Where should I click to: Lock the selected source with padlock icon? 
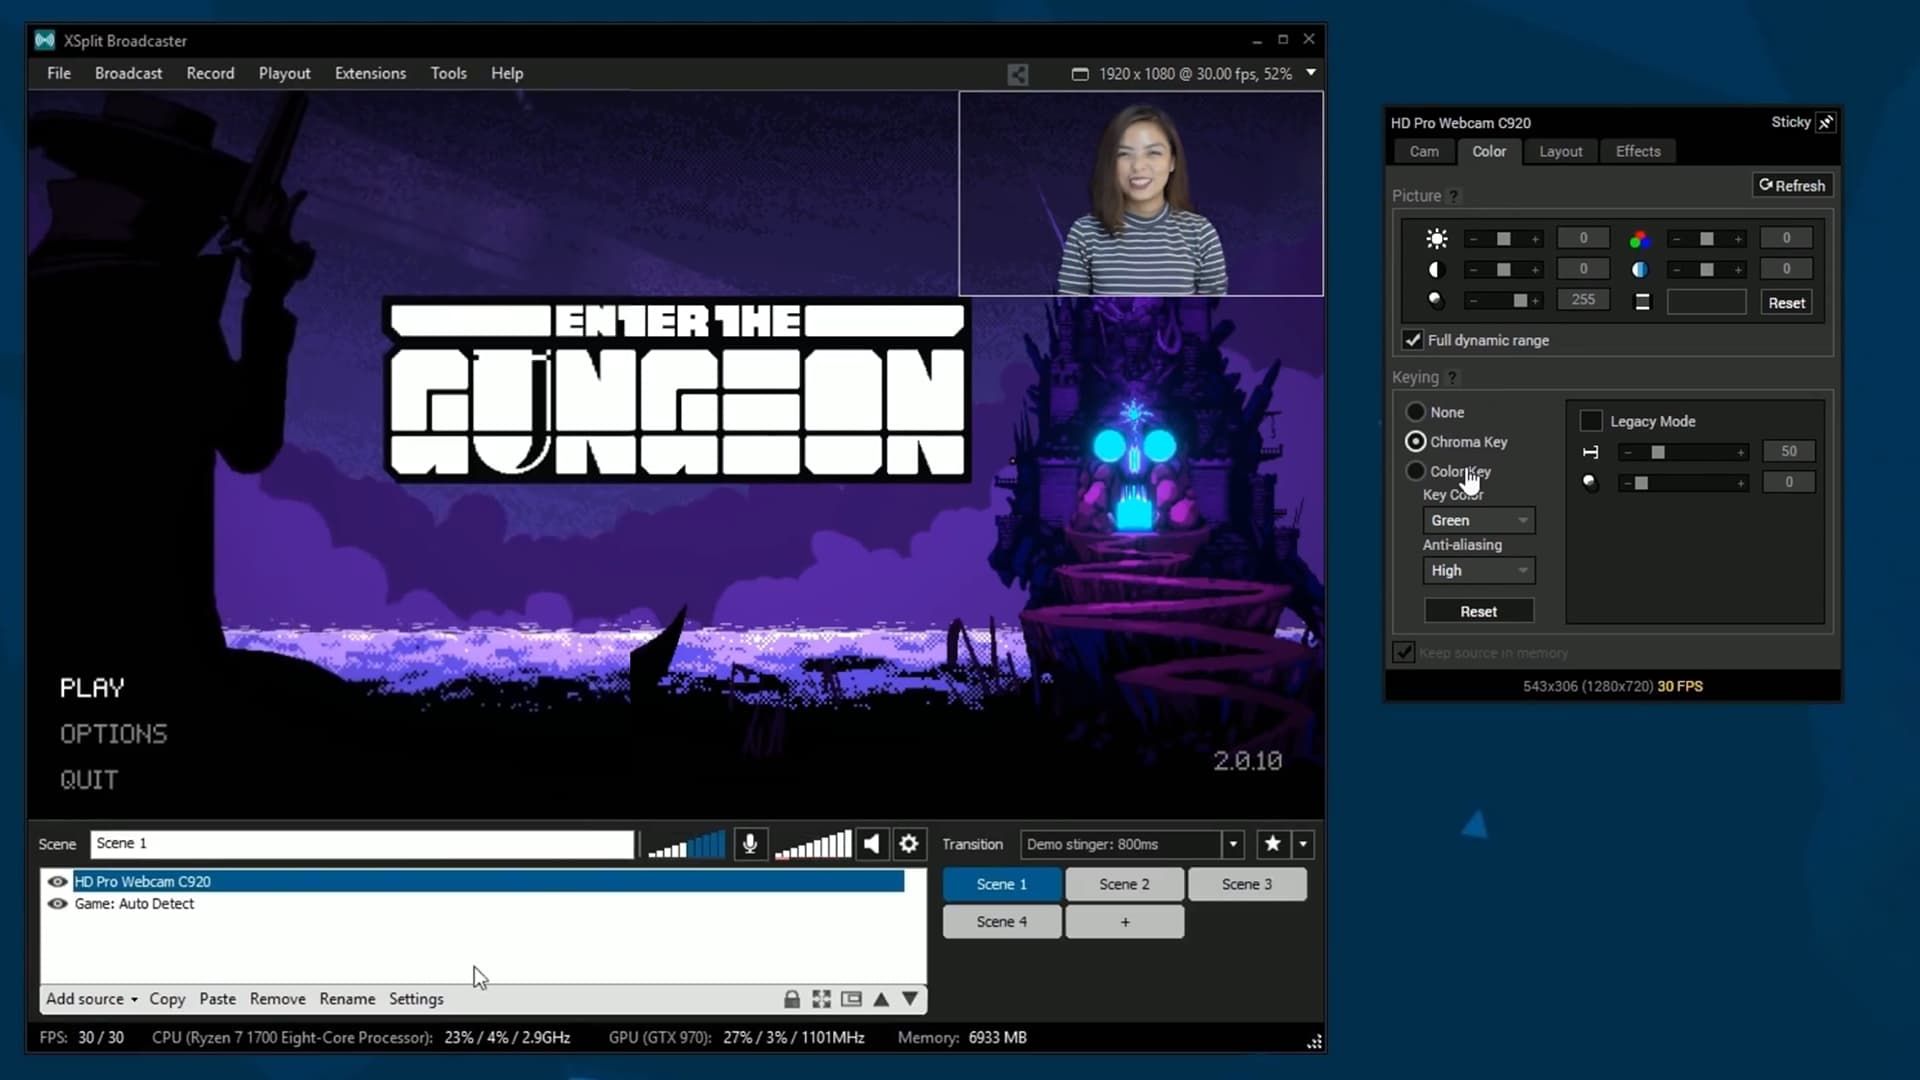point(792,999)
